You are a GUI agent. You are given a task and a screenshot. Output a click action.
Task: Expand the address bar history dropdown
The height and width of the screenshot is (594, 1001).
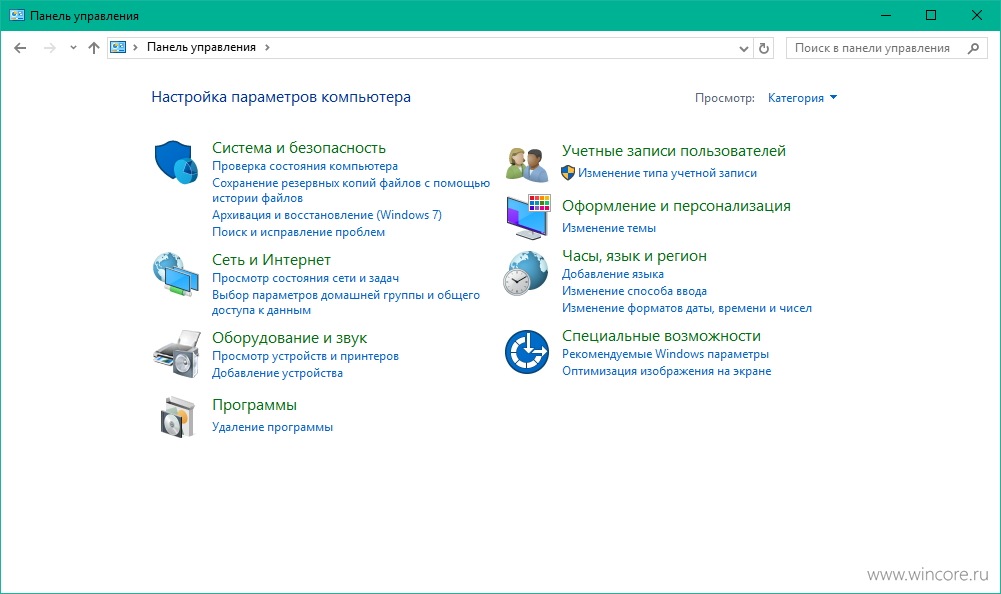(744, 49)
